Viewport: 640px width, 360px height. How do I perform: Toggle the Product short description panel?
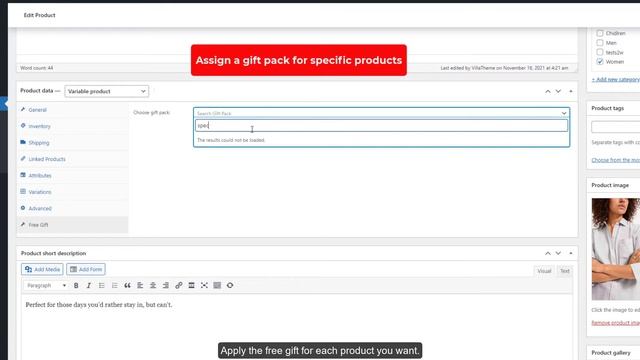tap(571, 253)
